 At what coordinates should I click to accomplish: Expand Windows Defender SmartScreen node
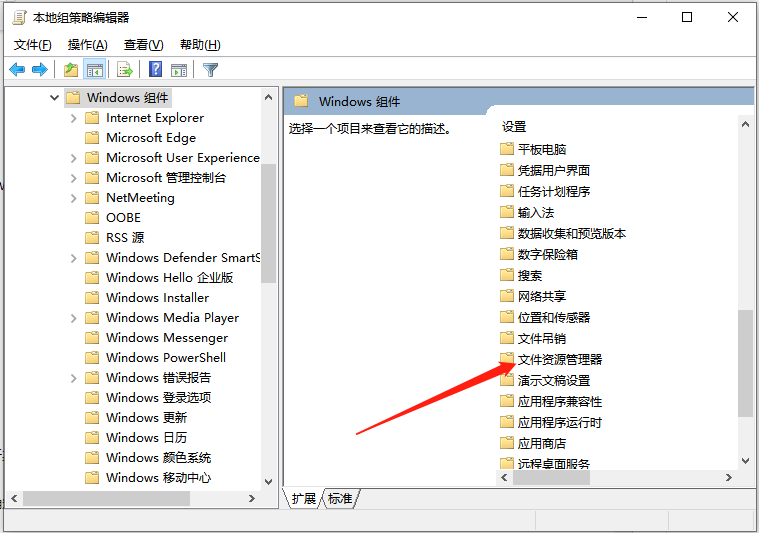coord(74,258)
